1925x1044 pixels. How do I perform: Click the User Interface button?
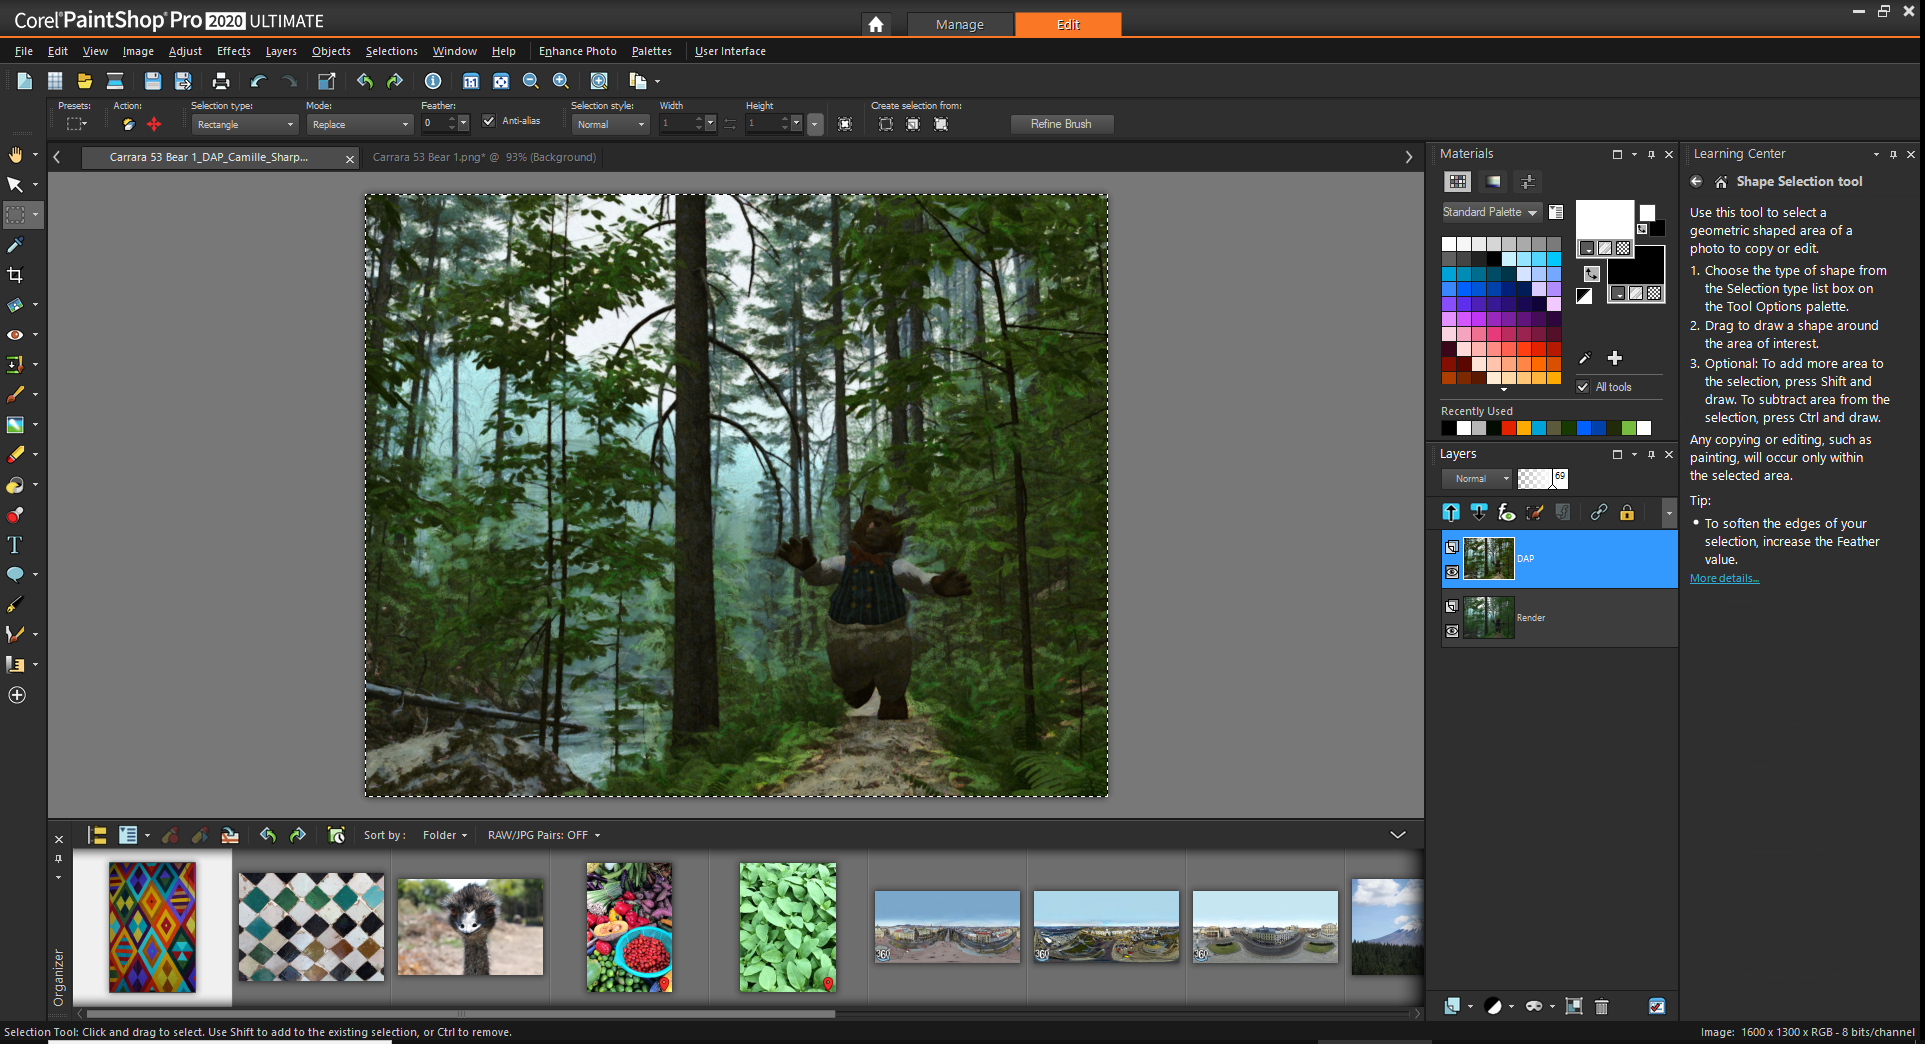point(730,51)
